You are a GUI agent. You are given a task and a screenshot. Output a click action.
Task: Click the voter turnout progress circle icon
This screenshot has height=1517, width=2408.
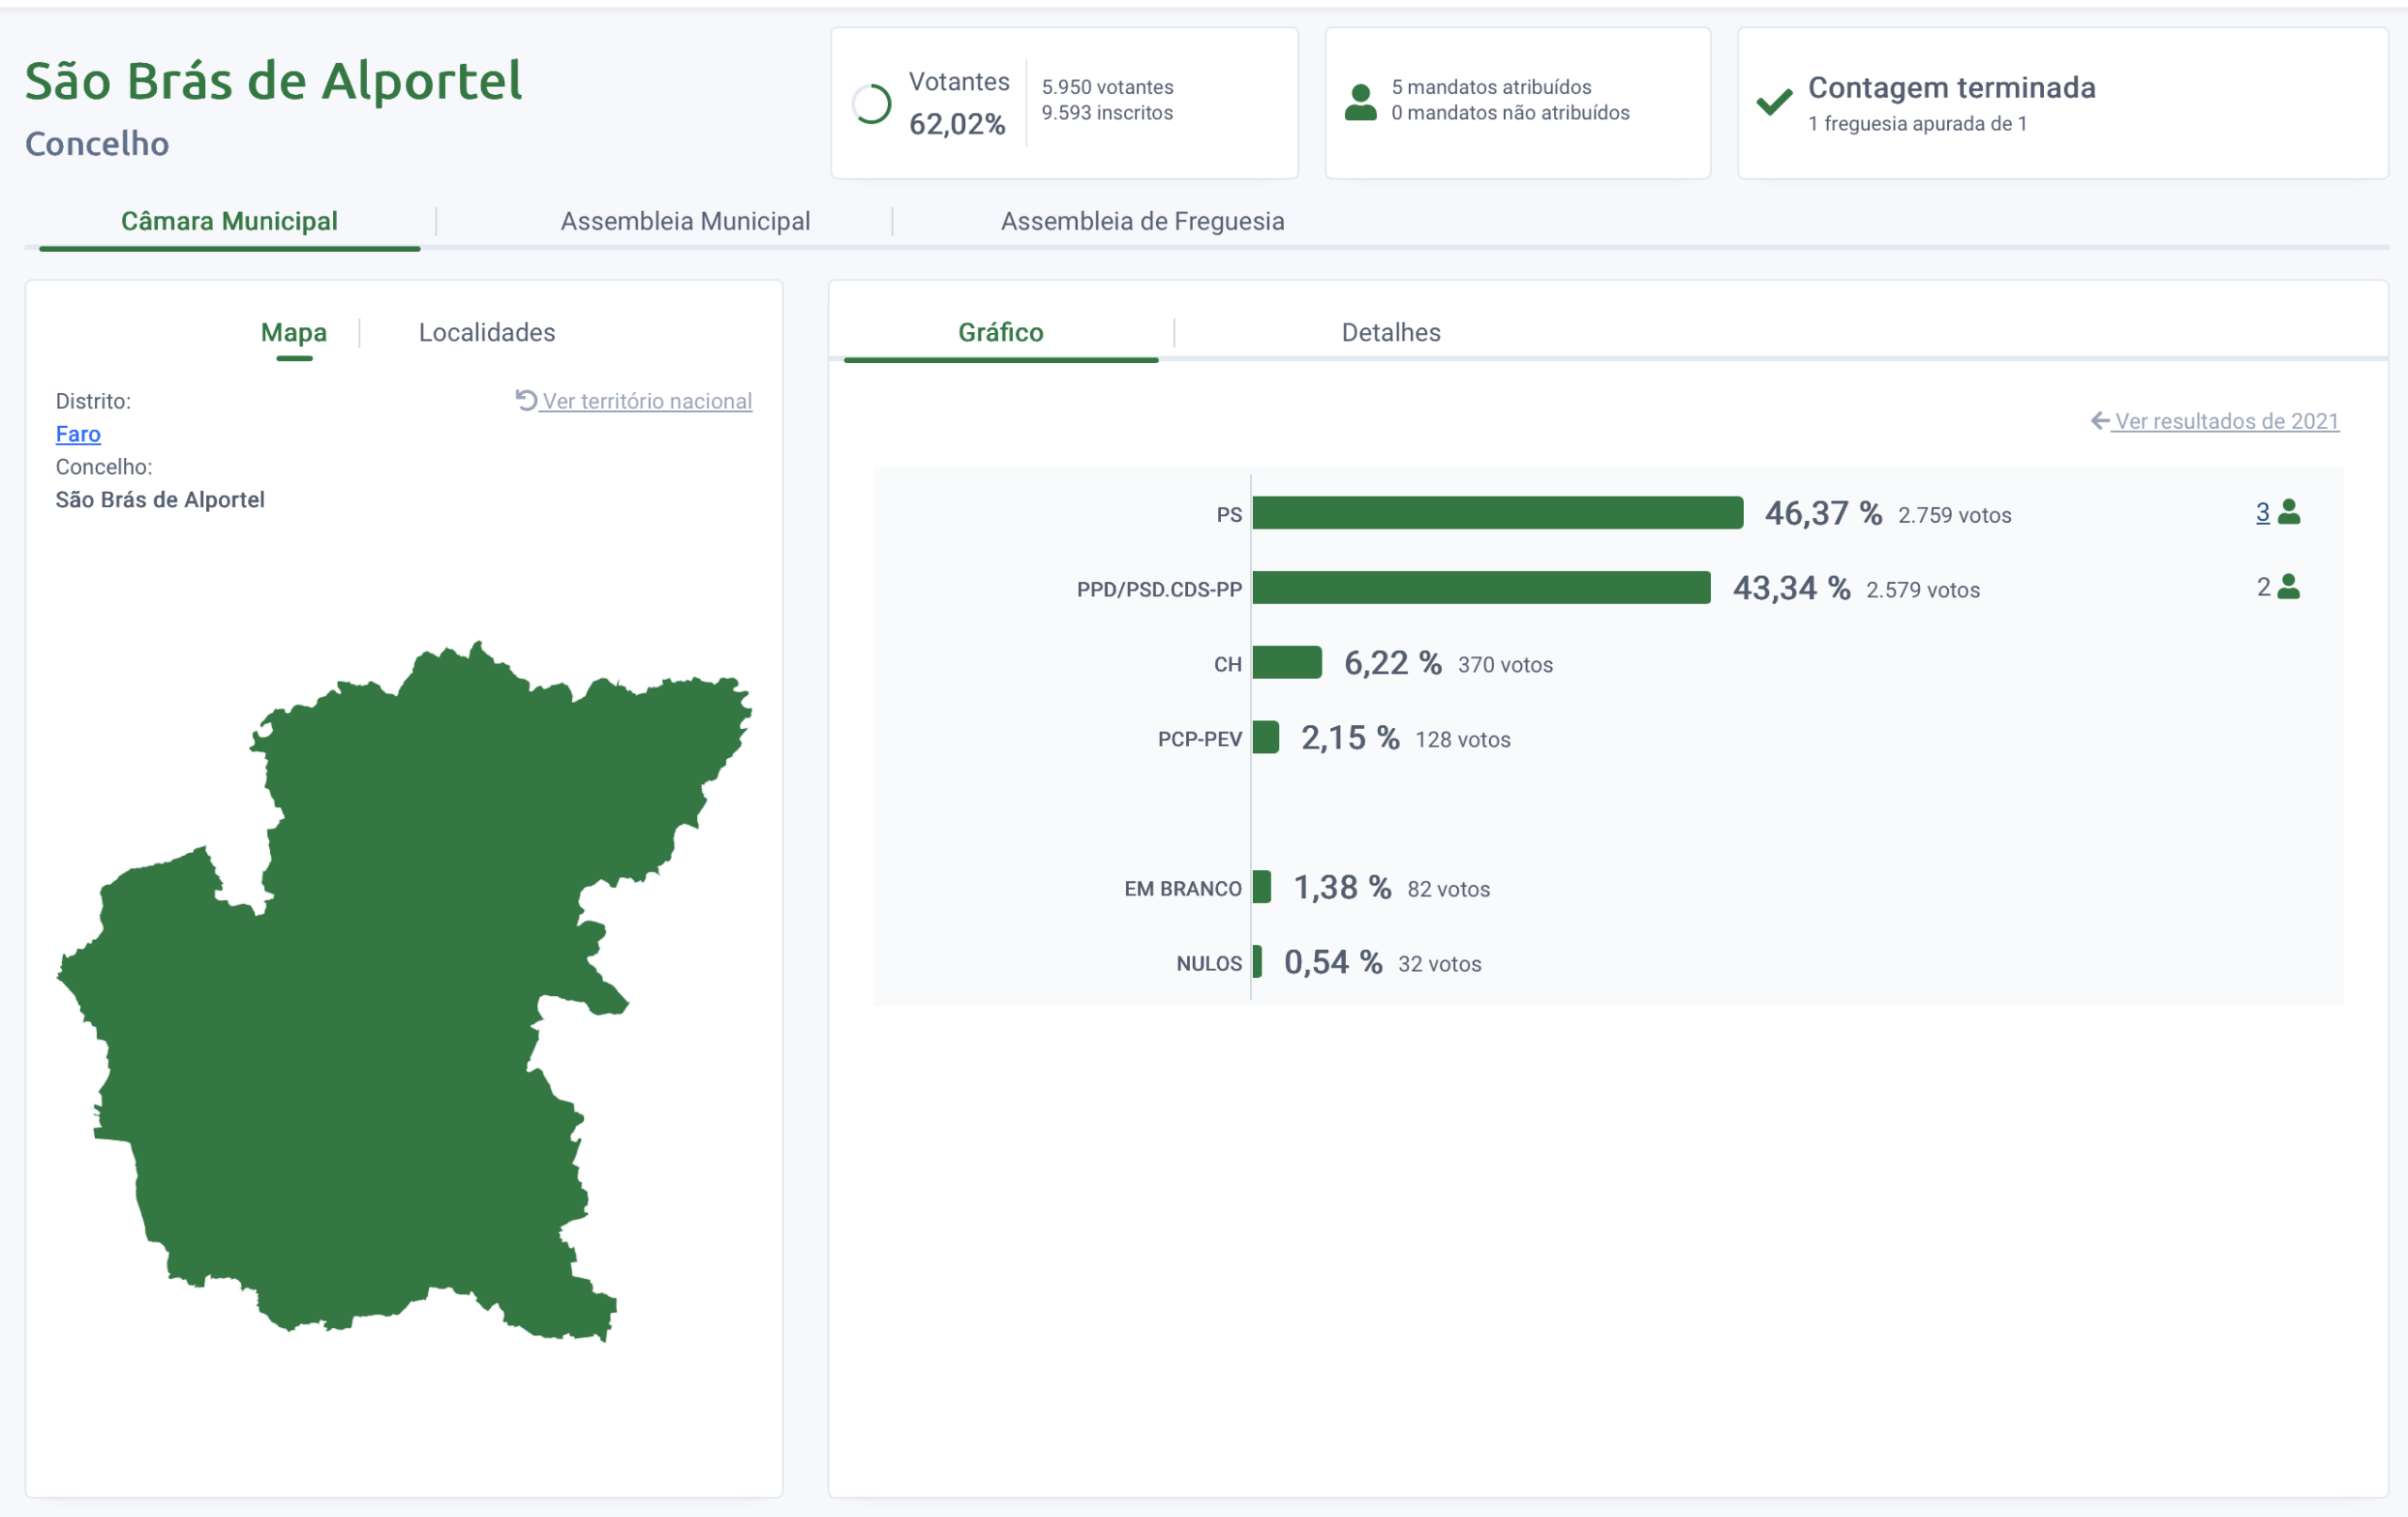[871, 104]
